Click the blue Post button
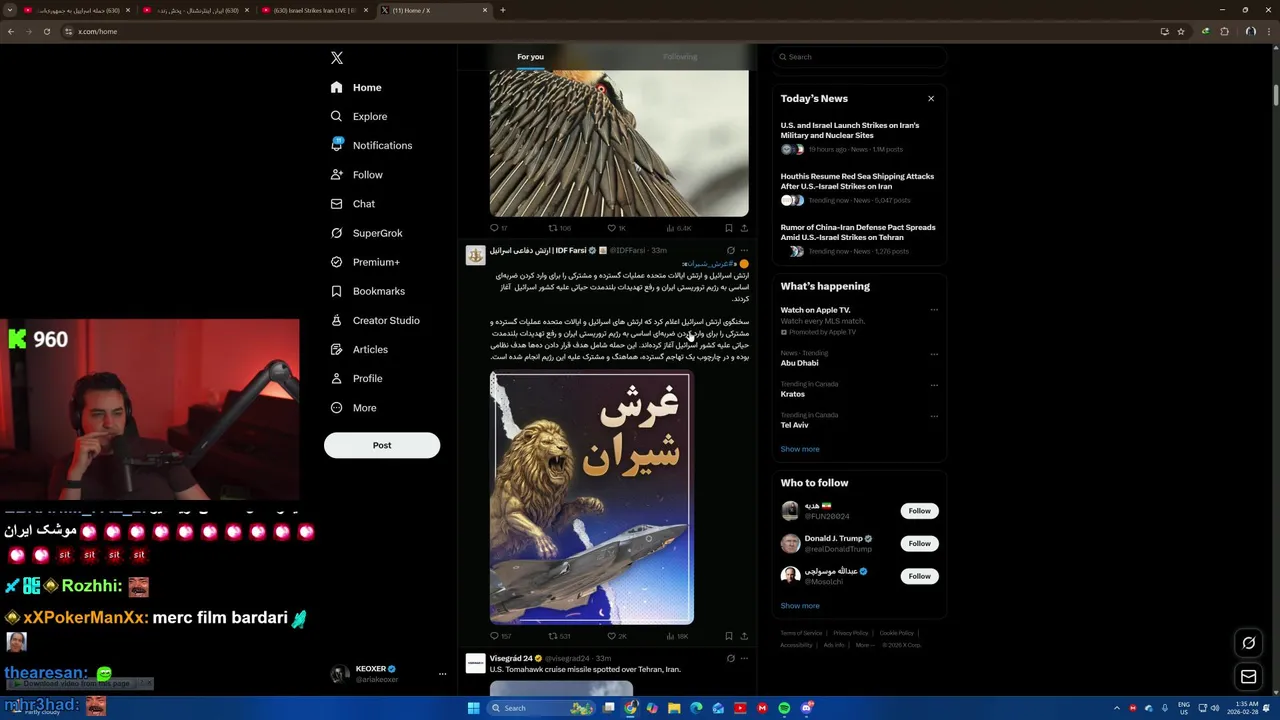The image size is (1280, 720). [x=382, y=445]
